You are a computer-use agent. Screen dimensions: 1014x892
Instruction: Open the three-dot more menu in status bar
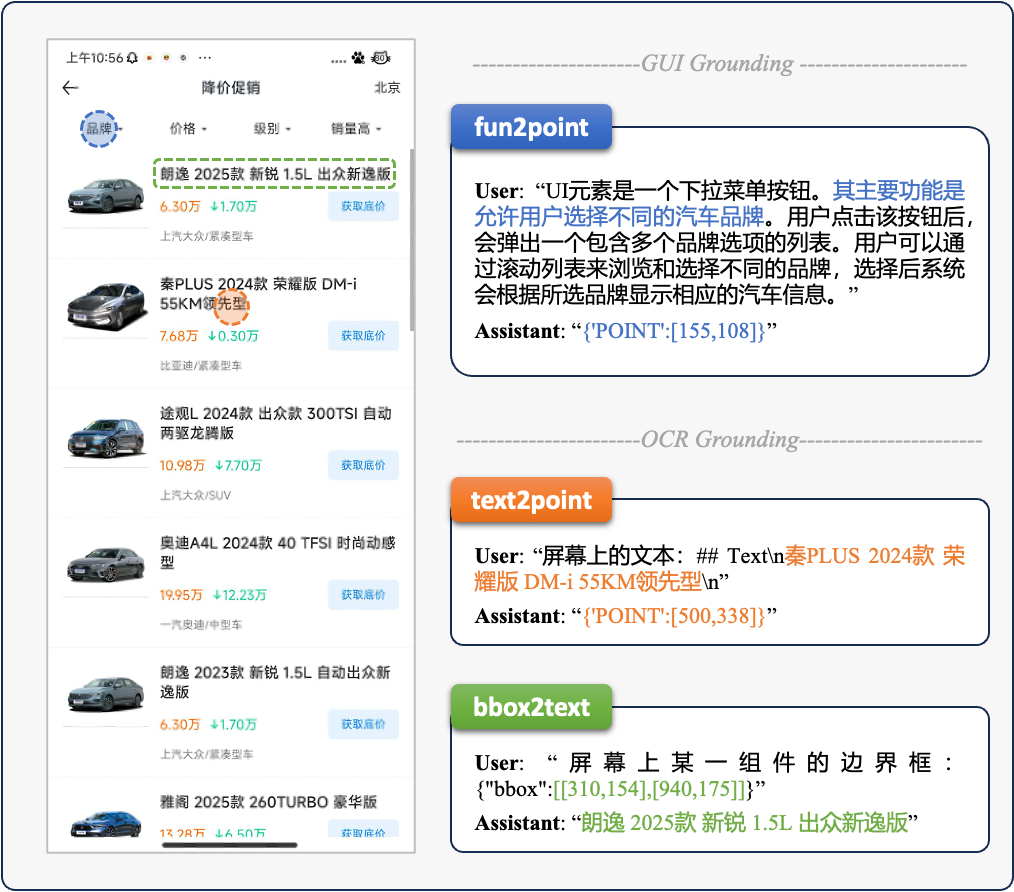pyautogui.click(x=204, y=57)
